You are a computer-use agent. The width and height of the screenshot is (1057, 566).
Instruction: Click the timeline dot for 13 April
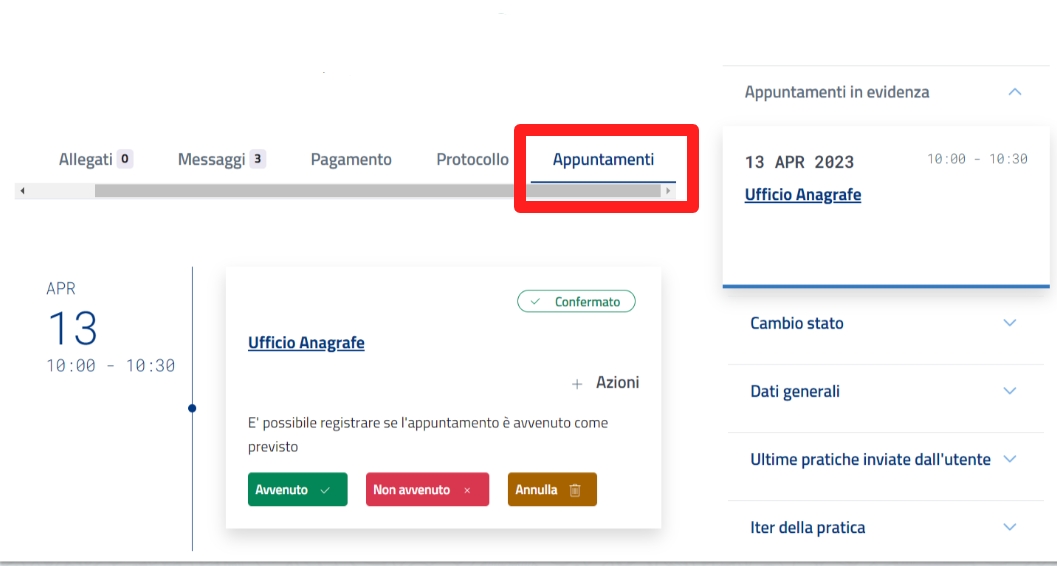(x=192, y=408)
